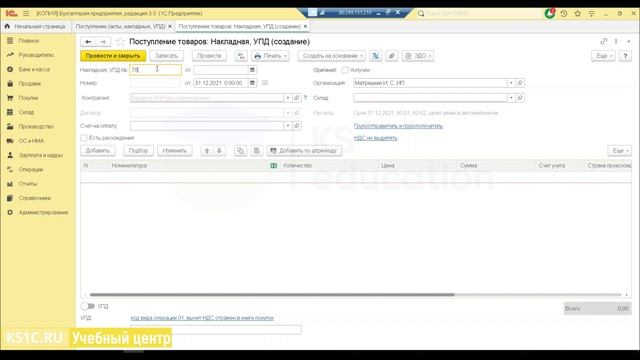
Task: Click the Подбор button
Action: pyautogui.click(x=138, y=151)
